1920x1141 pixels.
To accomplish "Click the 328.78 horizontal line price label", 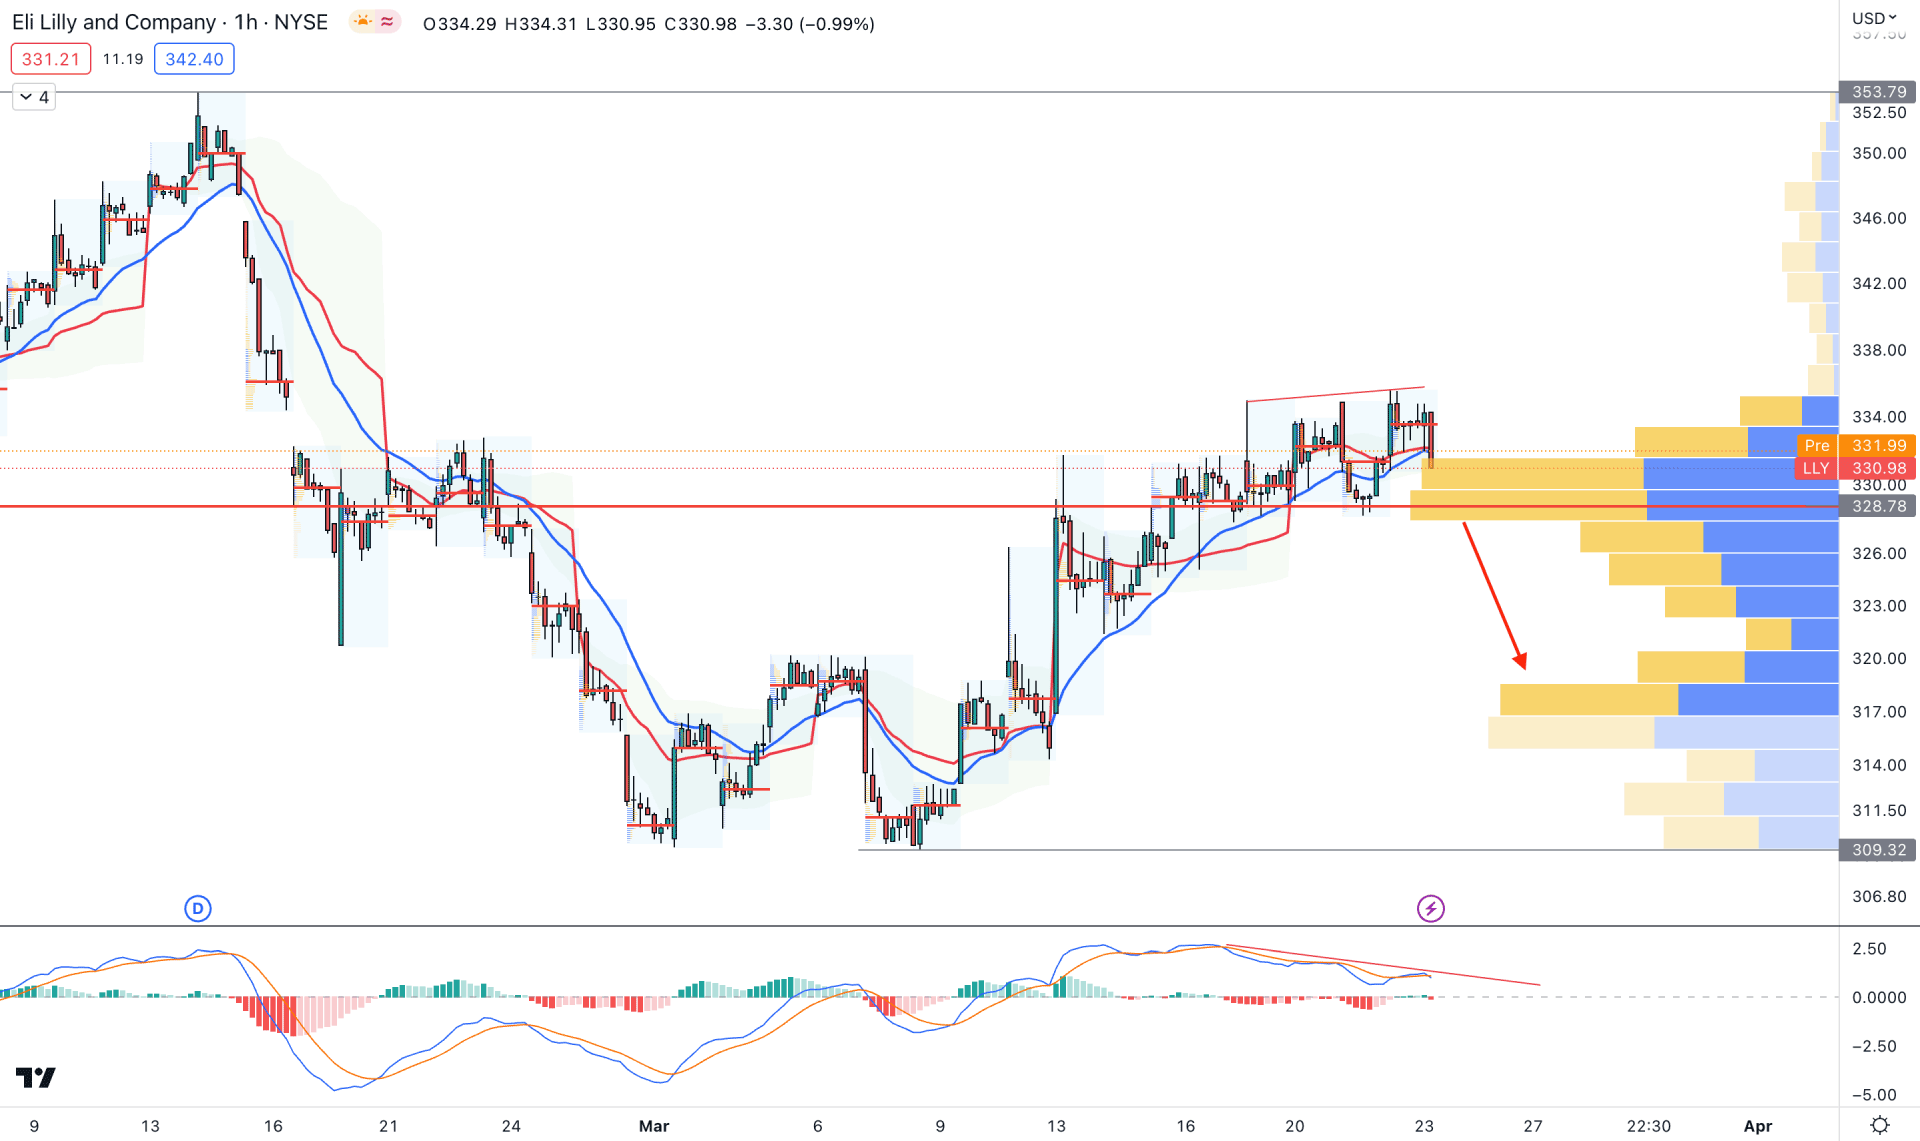I will (1878, 506).
